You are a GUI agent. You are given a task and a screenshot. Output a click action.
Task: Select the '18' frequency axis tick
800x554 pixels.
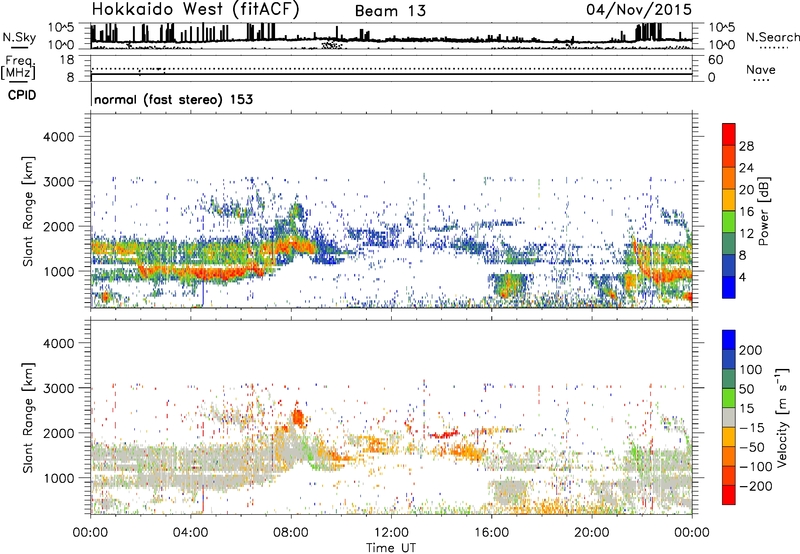coord(67,60)
